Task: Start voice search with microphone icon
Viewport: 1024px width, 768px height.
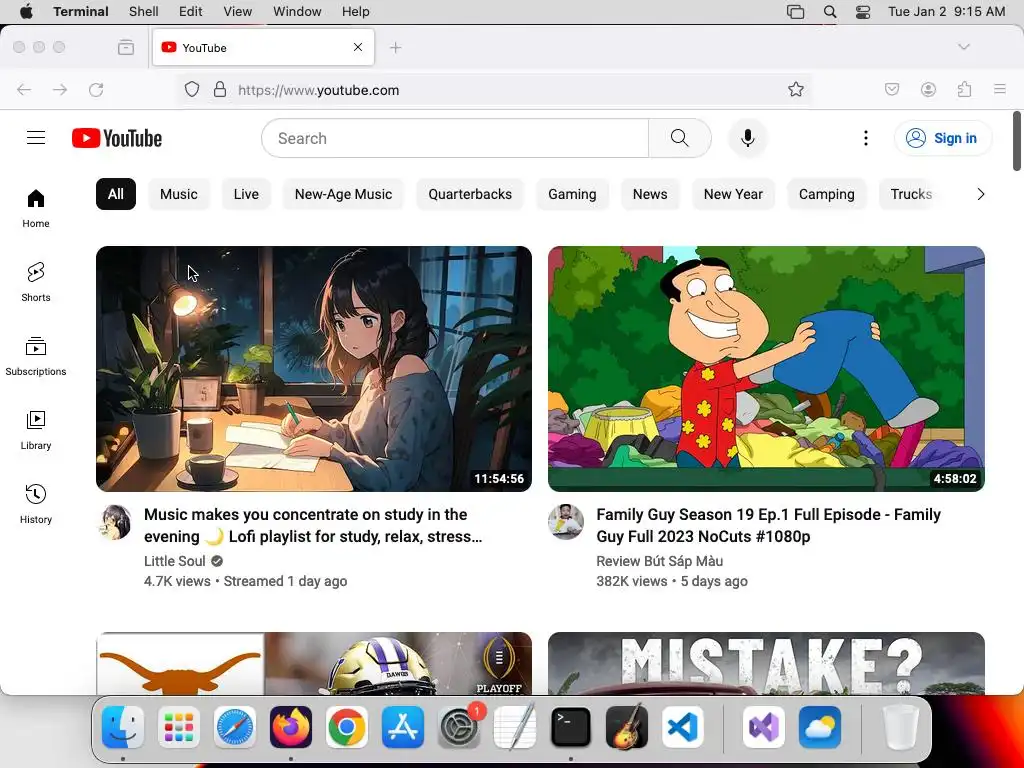Action: click(748, 138)
